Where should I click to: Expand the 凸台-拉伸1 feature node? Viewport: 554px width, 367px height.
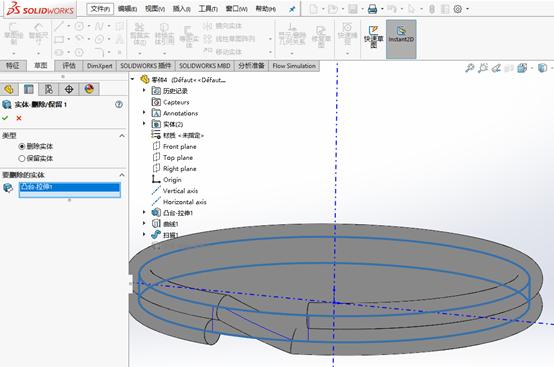coord(144,212)
